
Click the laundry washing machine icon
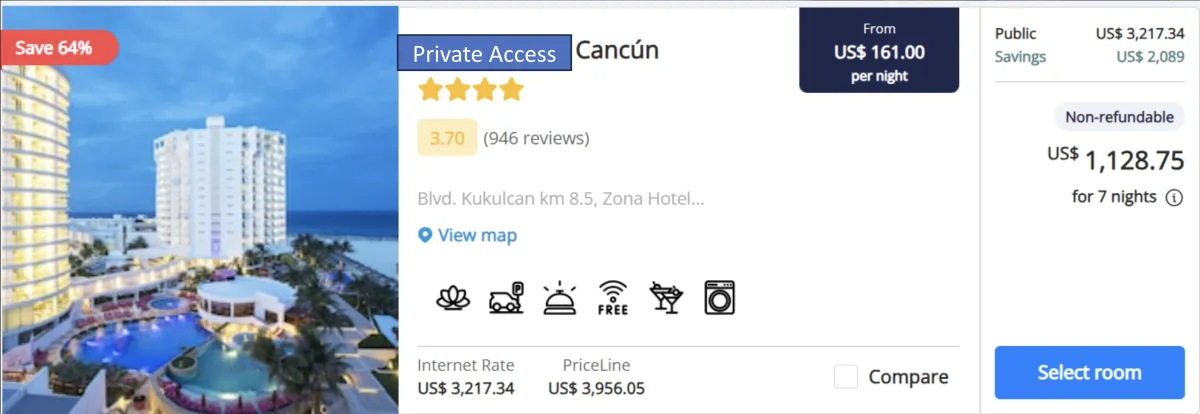tap(719, 297)
